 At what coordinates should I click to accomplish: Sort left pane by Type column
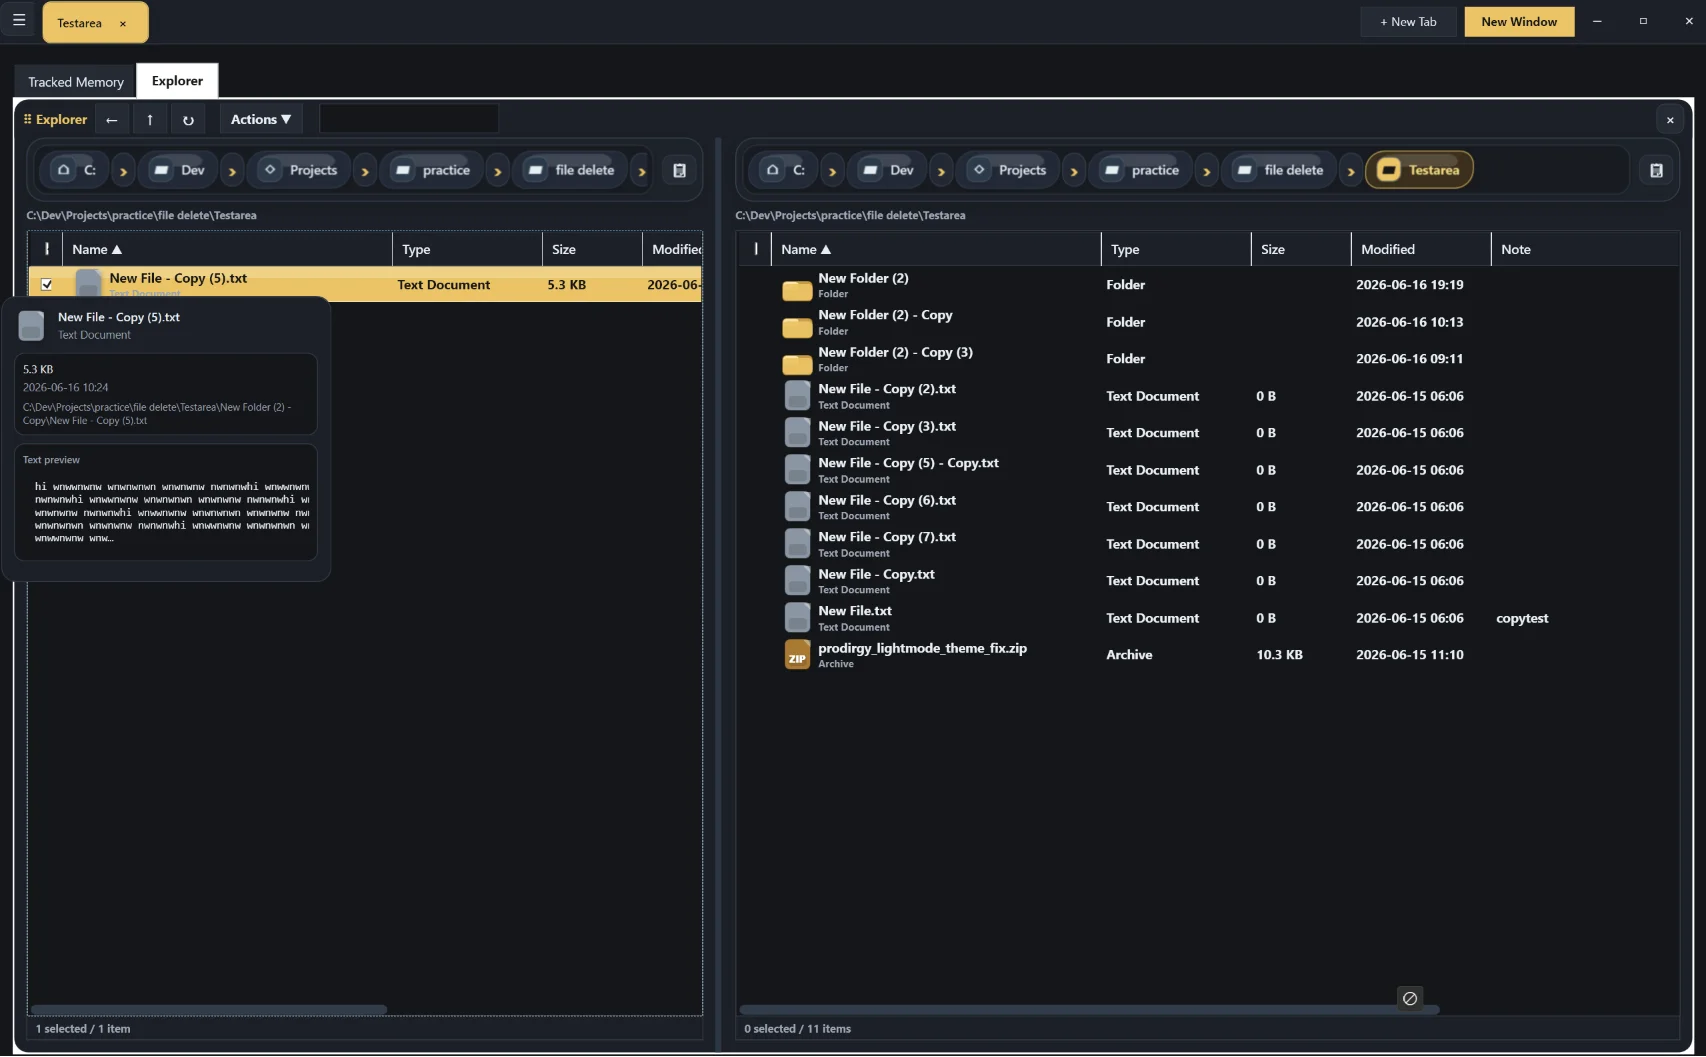click(x=468, y=249)
